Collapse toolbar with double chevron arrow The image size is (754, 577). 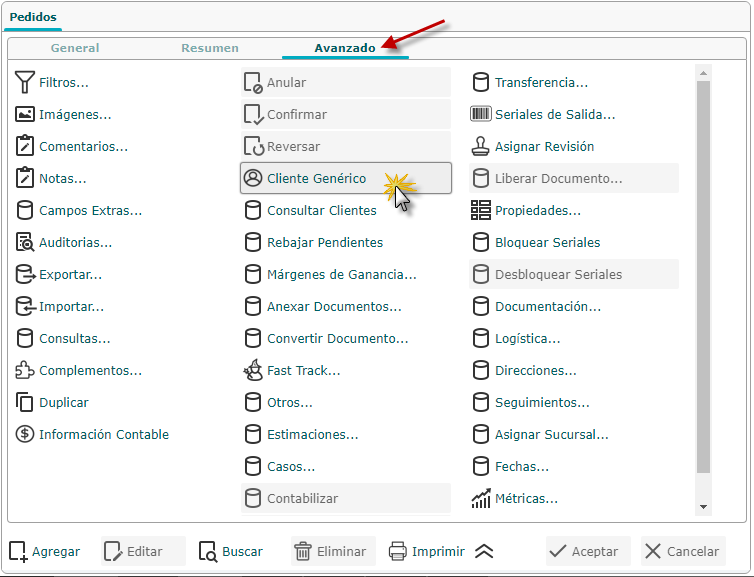pyautogui.click(x=484, y=552)
